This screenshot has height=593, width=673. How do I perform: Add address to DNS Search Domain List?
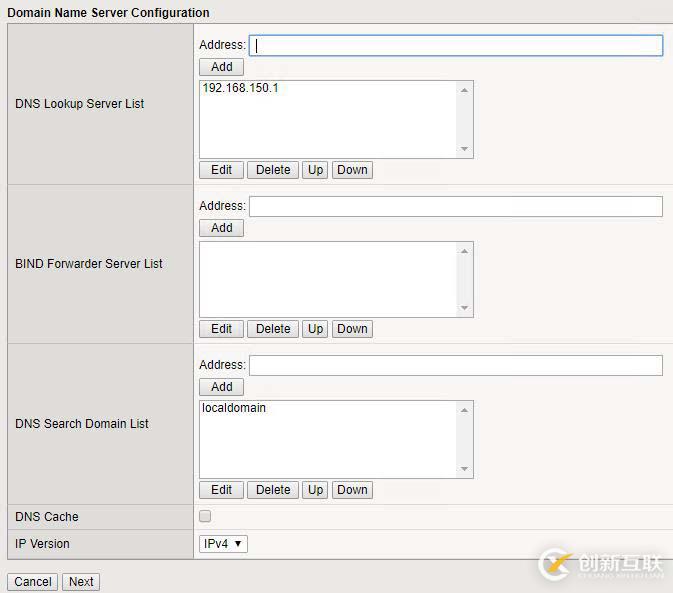coord(221,387)
